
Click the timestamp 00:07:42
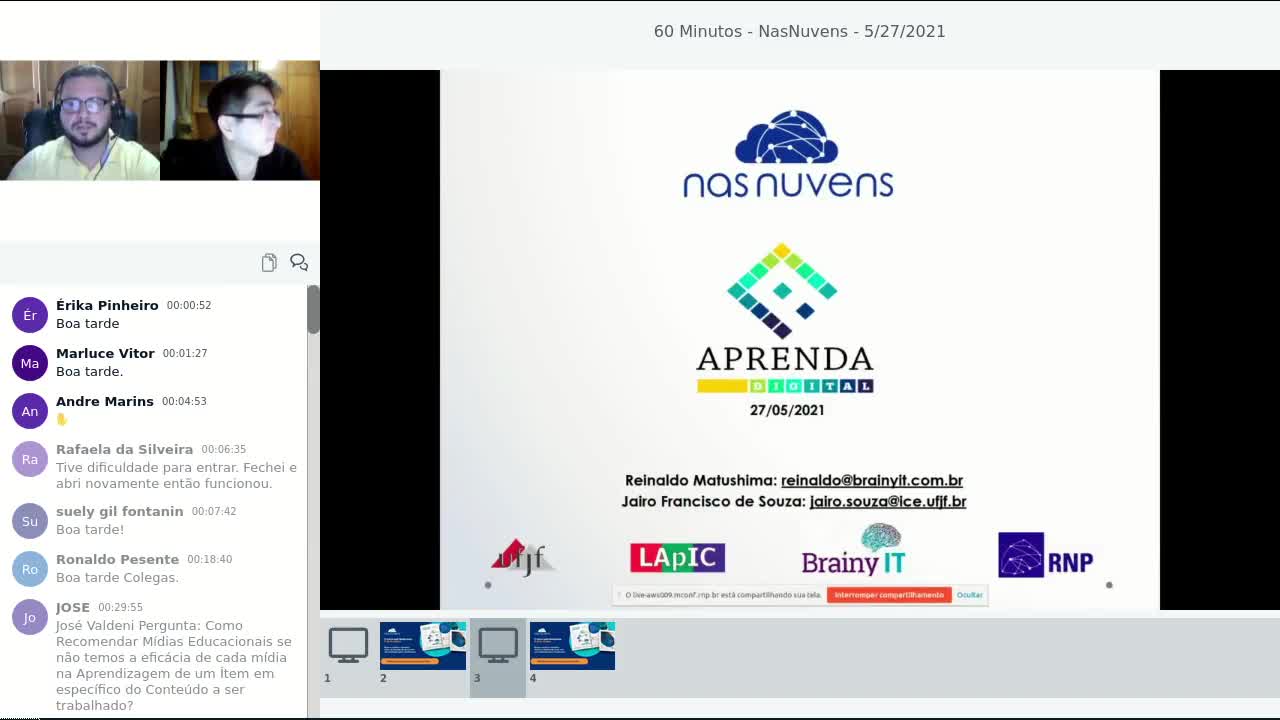point(214,511)
